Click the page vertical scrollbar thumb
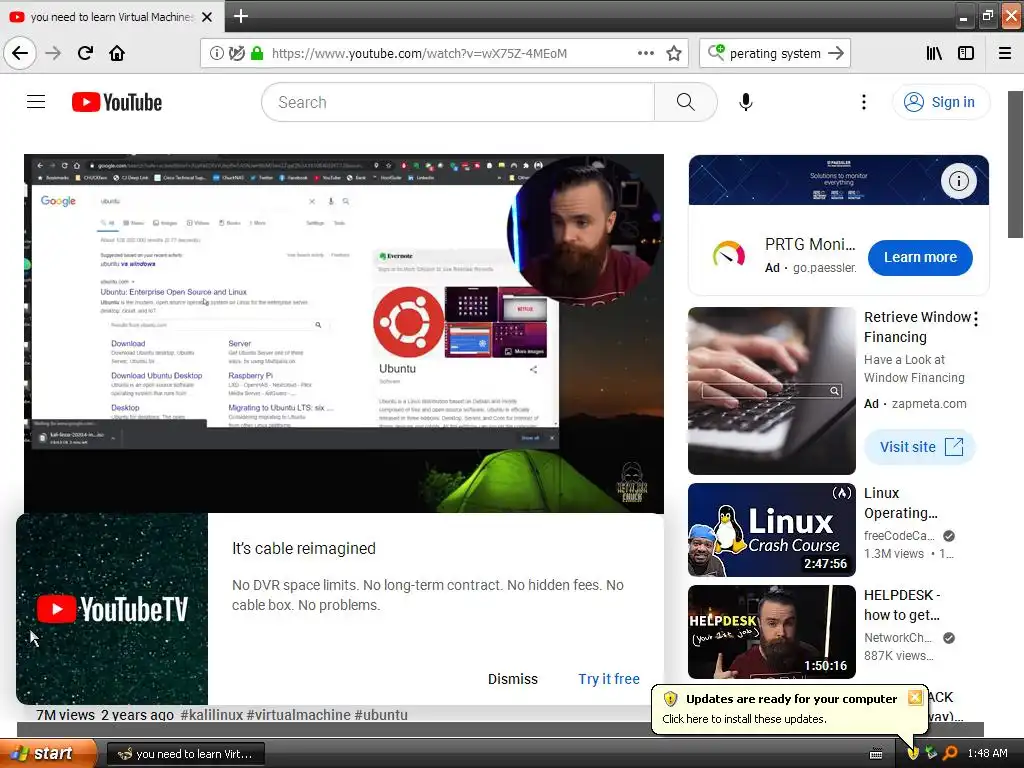The height and width of the screenshot is (768, 1024). pyautogui.click(x=1015, y=165)
